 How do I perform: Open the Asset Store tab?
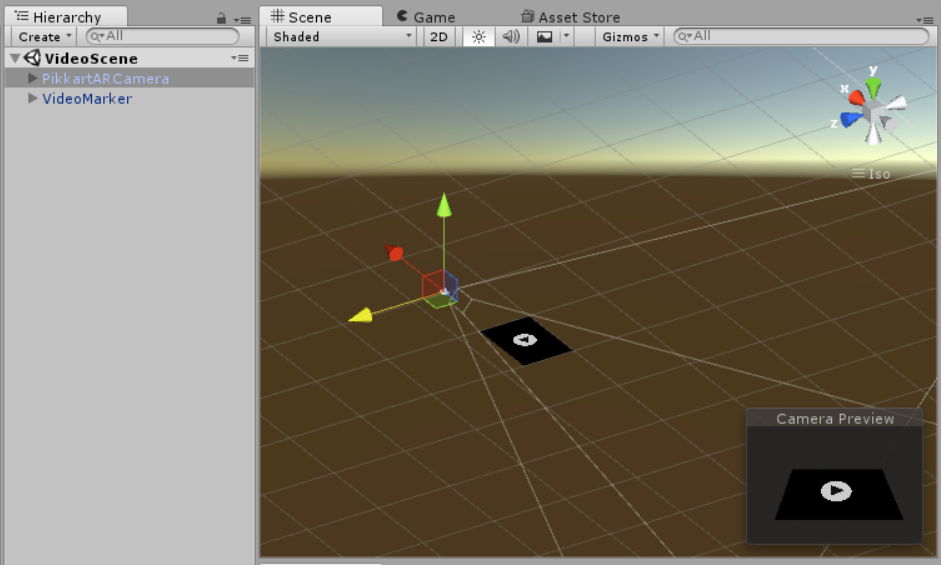tap(570, 17)
